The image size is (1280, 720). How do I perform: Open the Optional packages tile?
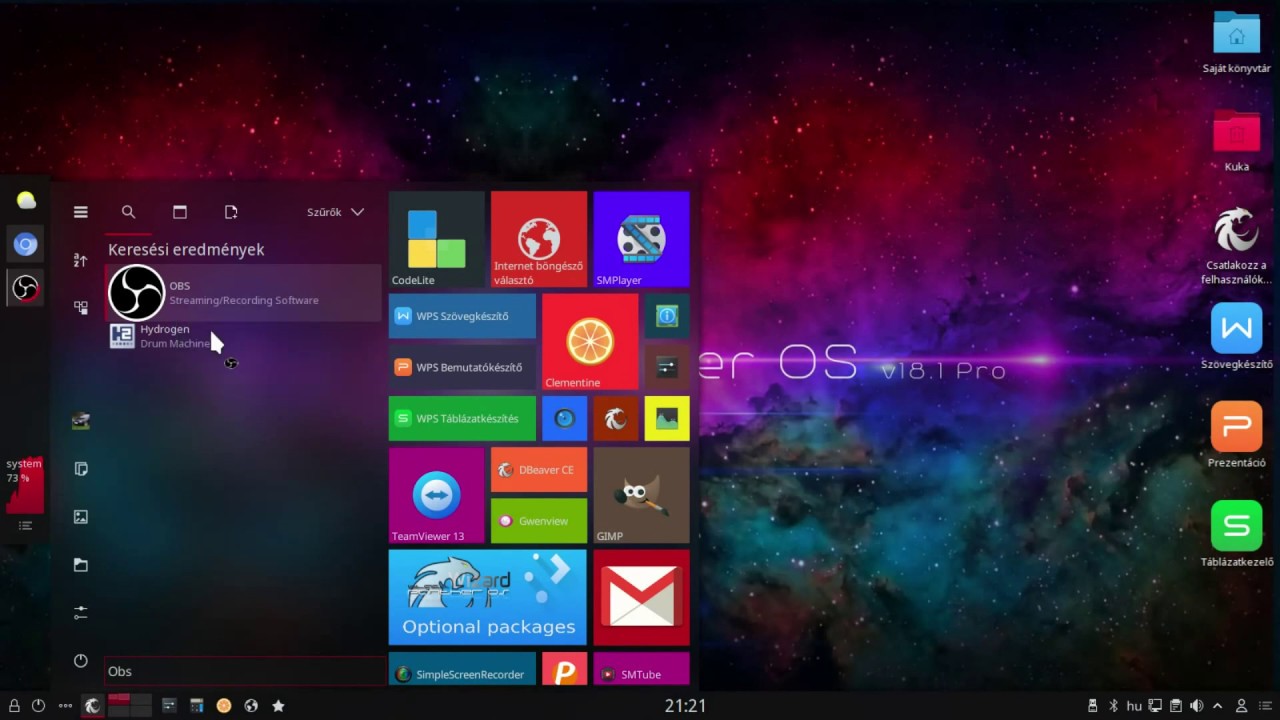coord(488,597)
